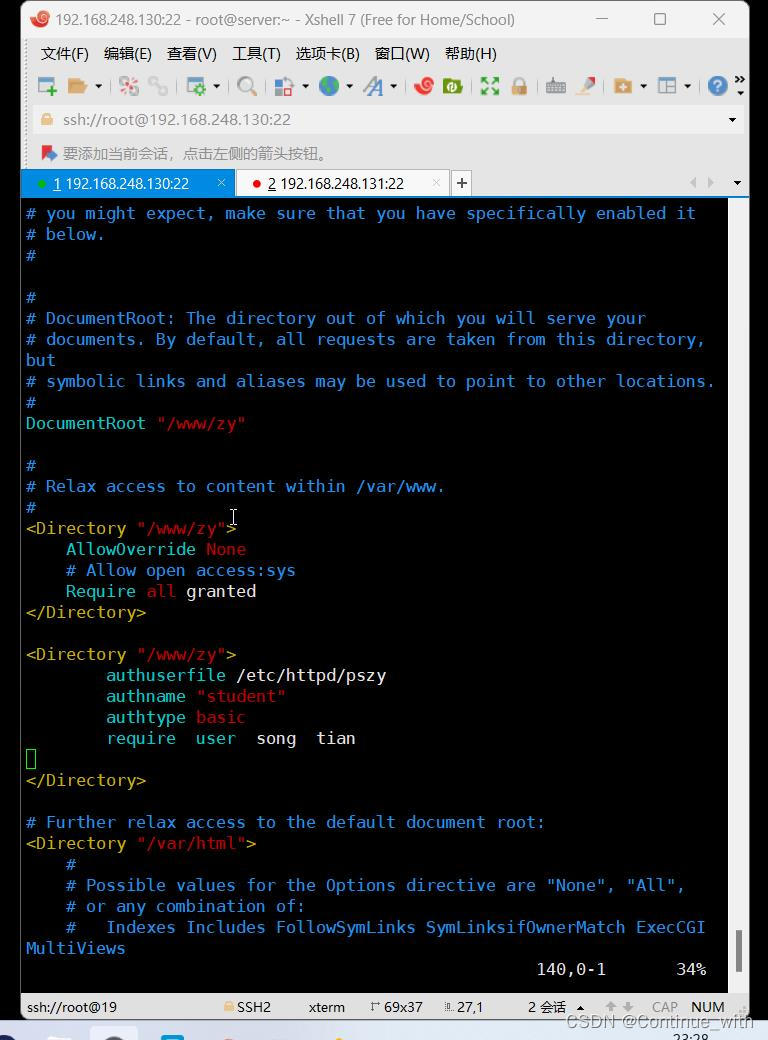
Task: Expand the properties dropdown arrow
Action: [x=216, y=86]
